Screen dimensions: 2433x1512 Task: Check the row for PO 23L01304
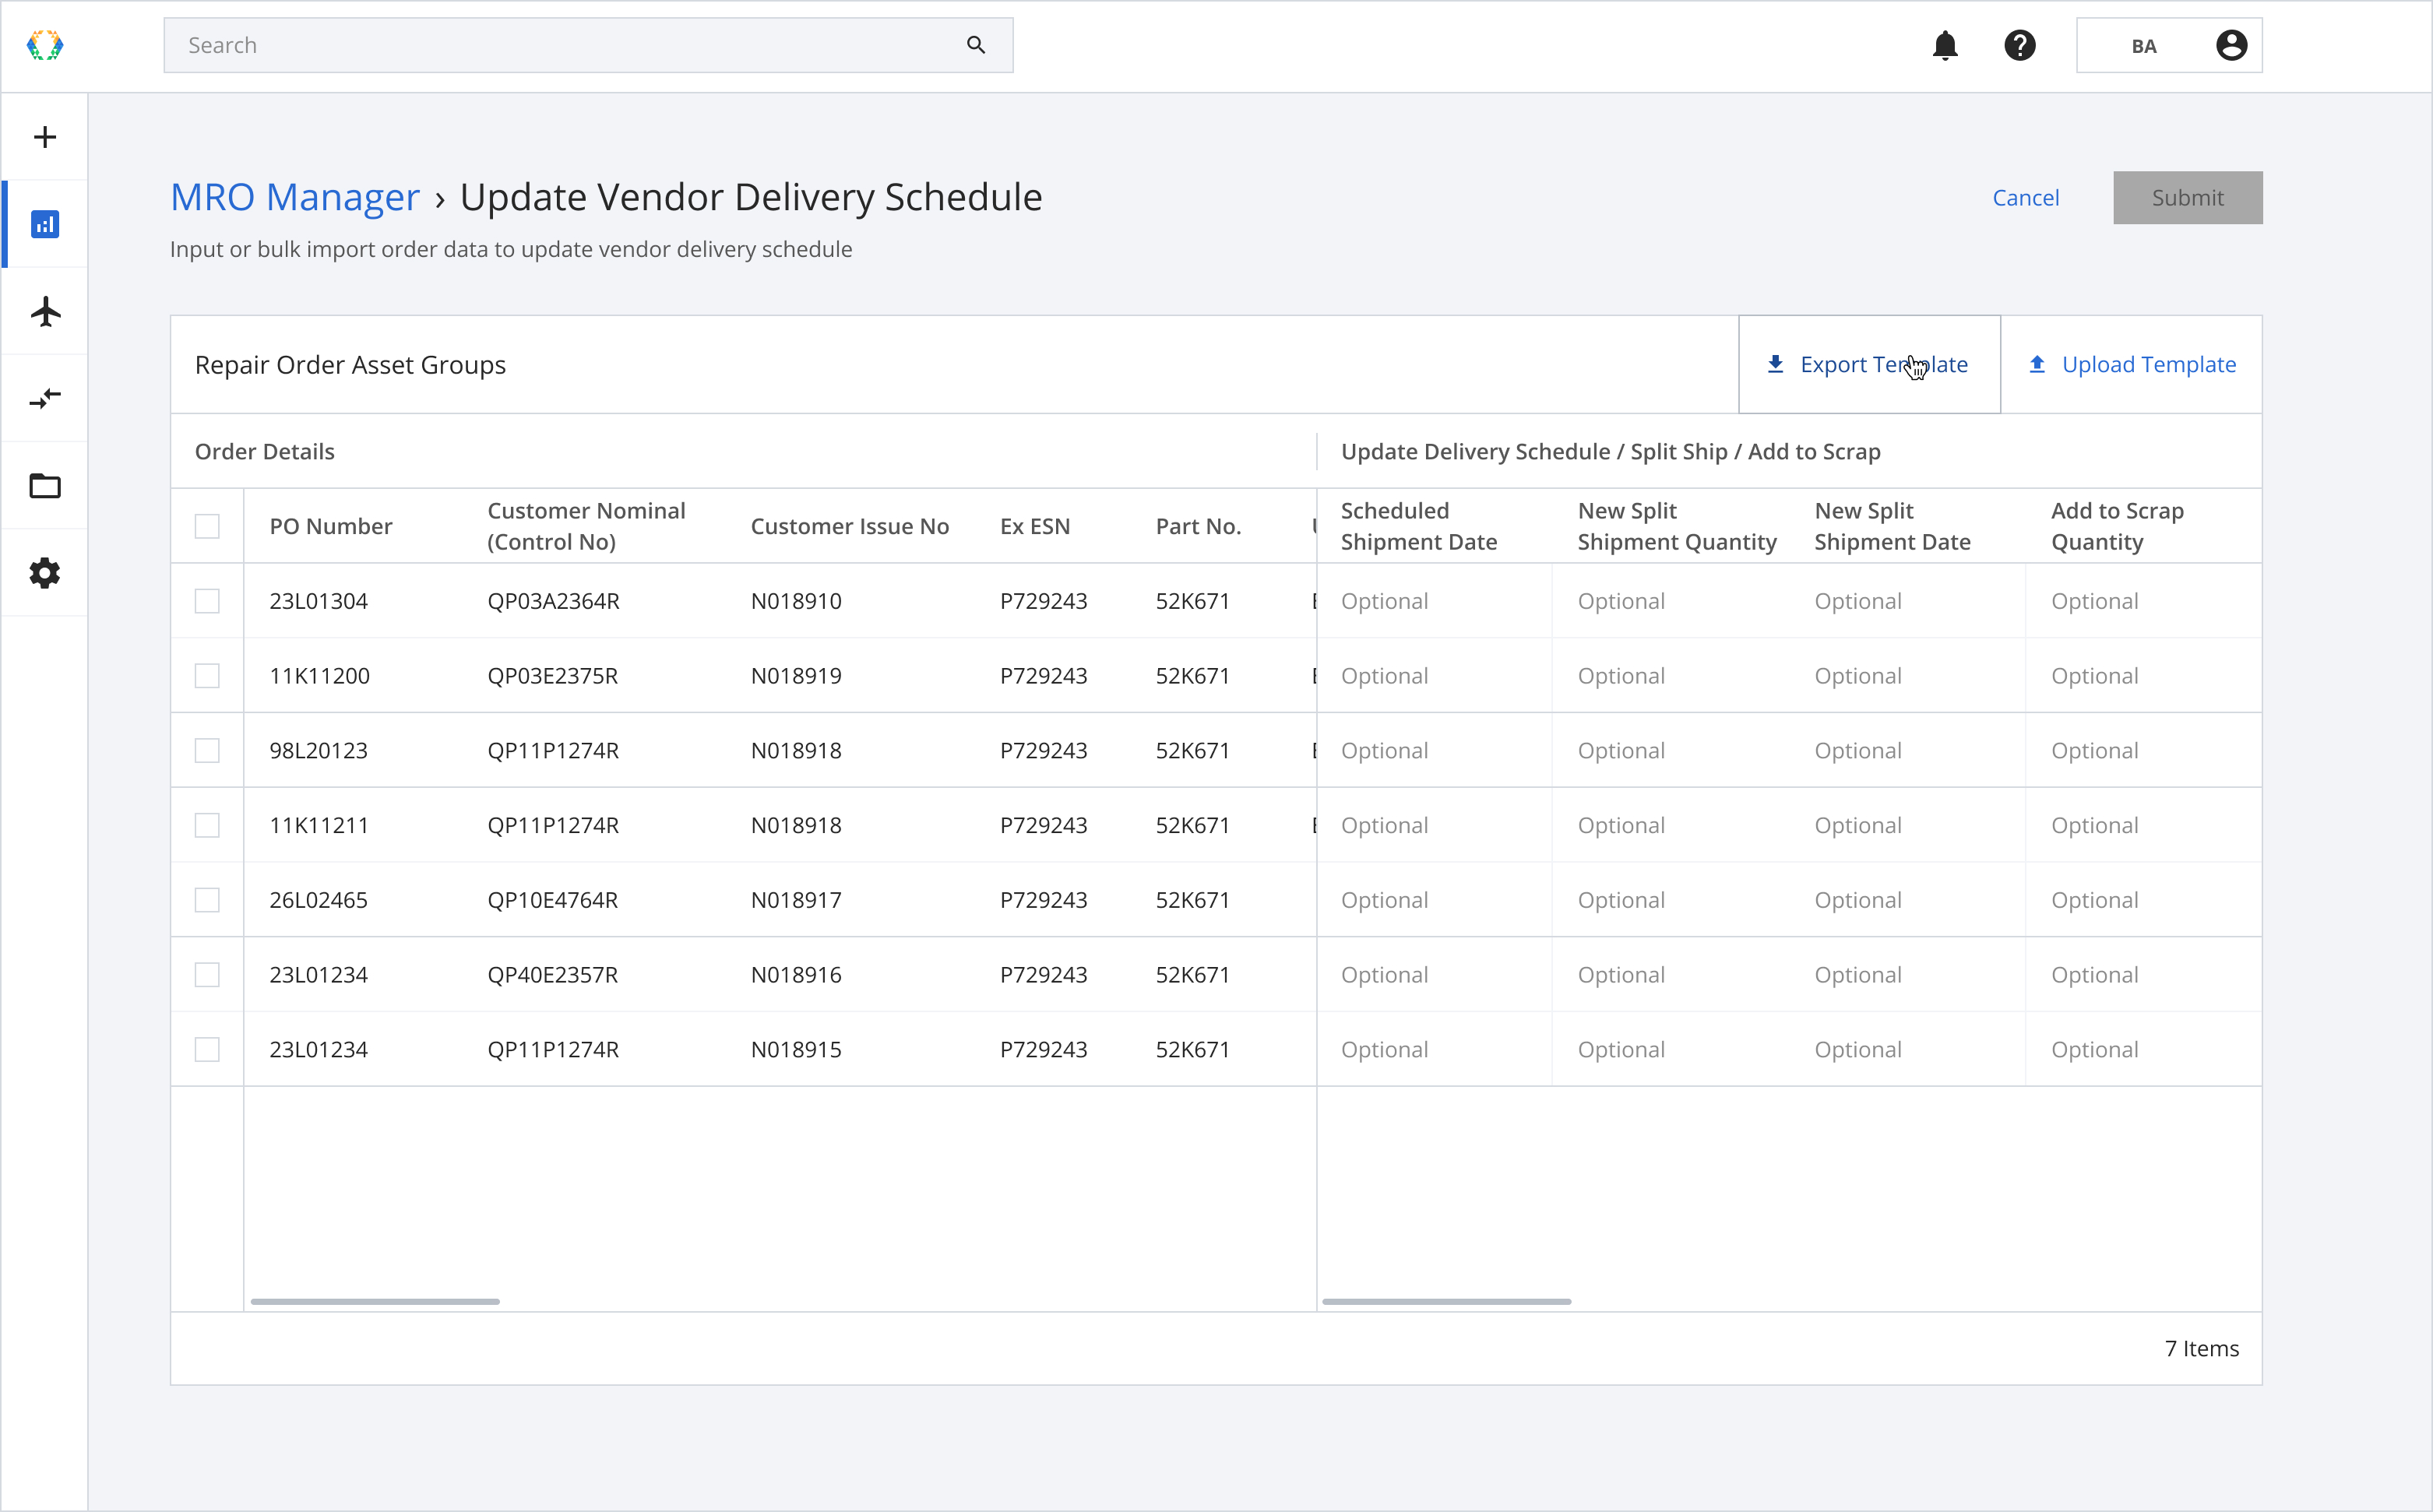207,601
